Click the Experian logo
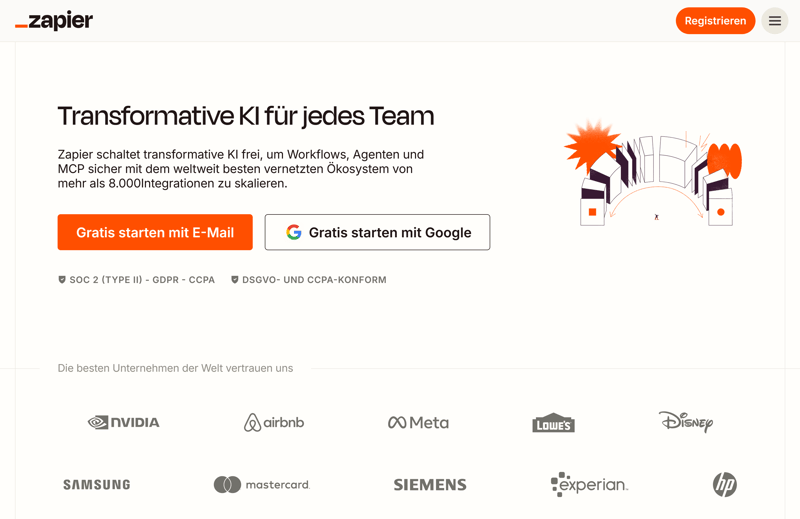The width and height of the screenshot is (800, 519). pos(589,485)
